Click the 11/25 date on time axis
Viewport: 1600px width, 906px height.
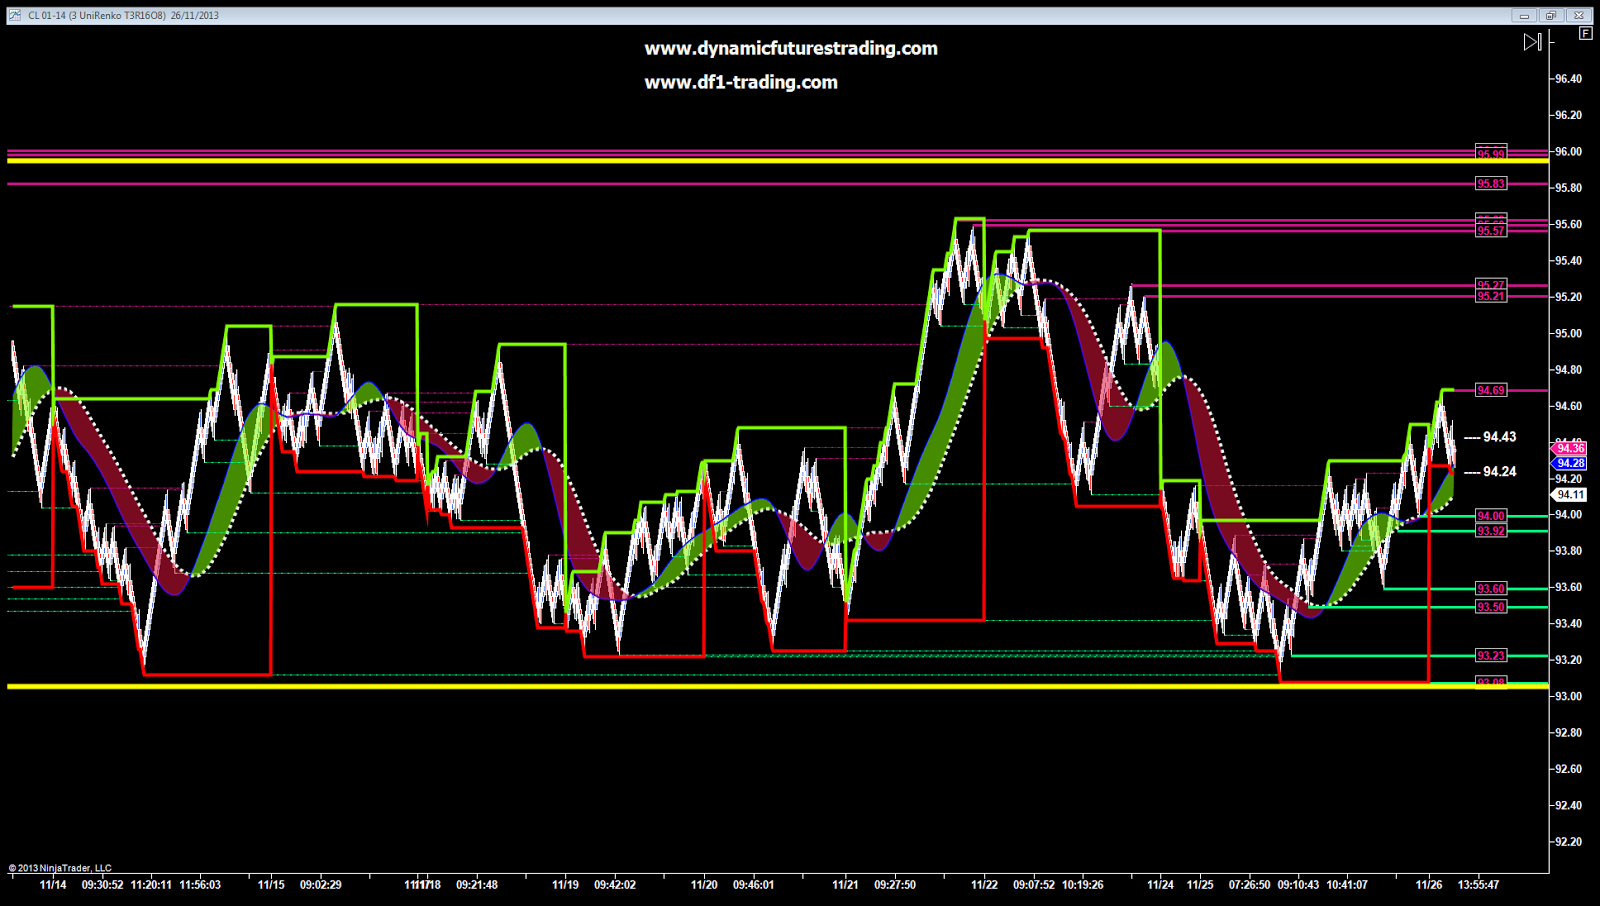(x=1200, y=885)
